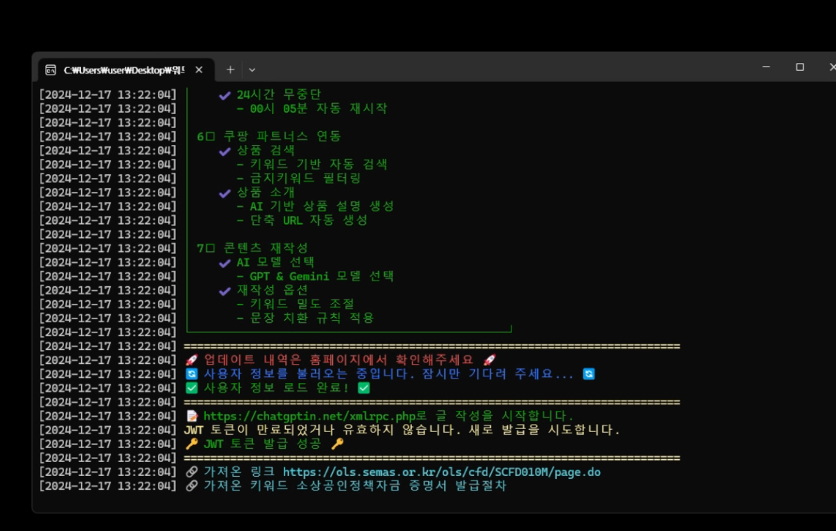836x531 pixels.
Task: Click the green check icon after 로드 완료!
Action: (x=364, y=388)
